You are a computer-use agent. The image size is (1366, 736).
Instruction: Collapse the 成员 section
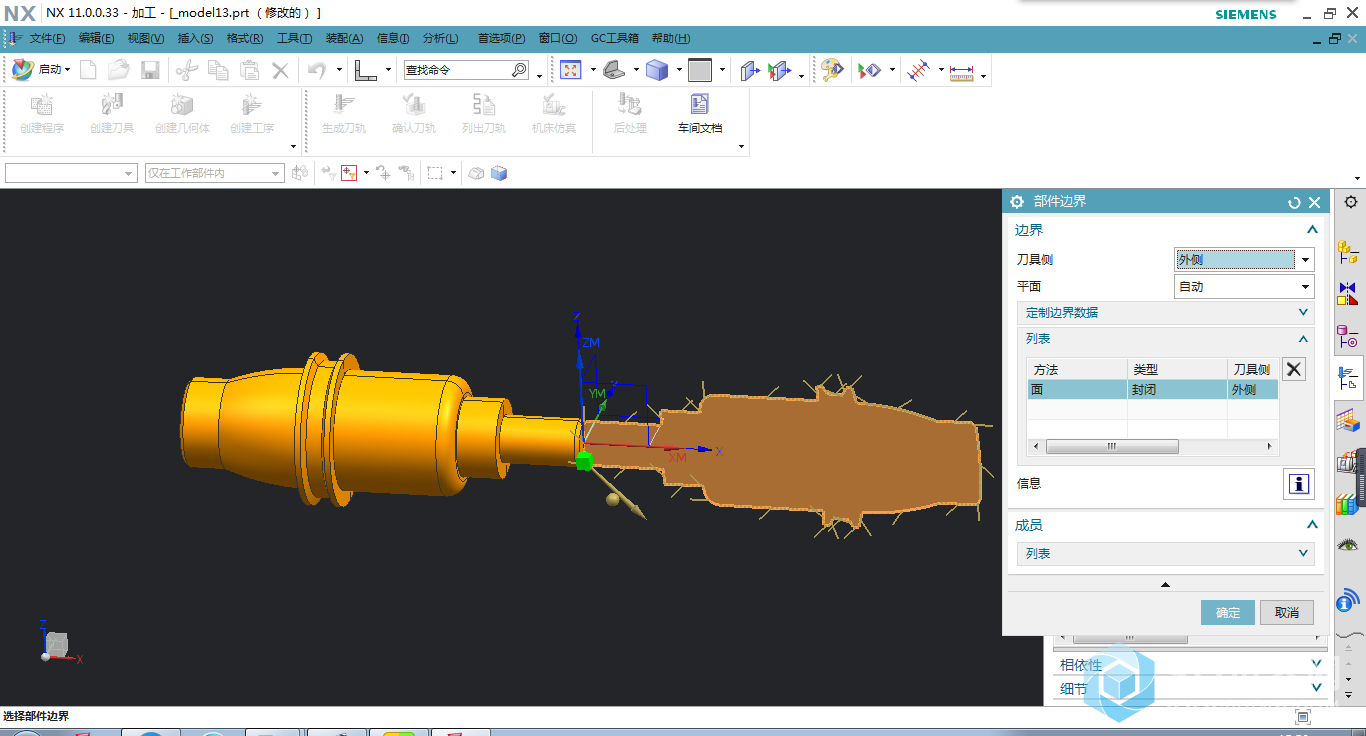1312,525
